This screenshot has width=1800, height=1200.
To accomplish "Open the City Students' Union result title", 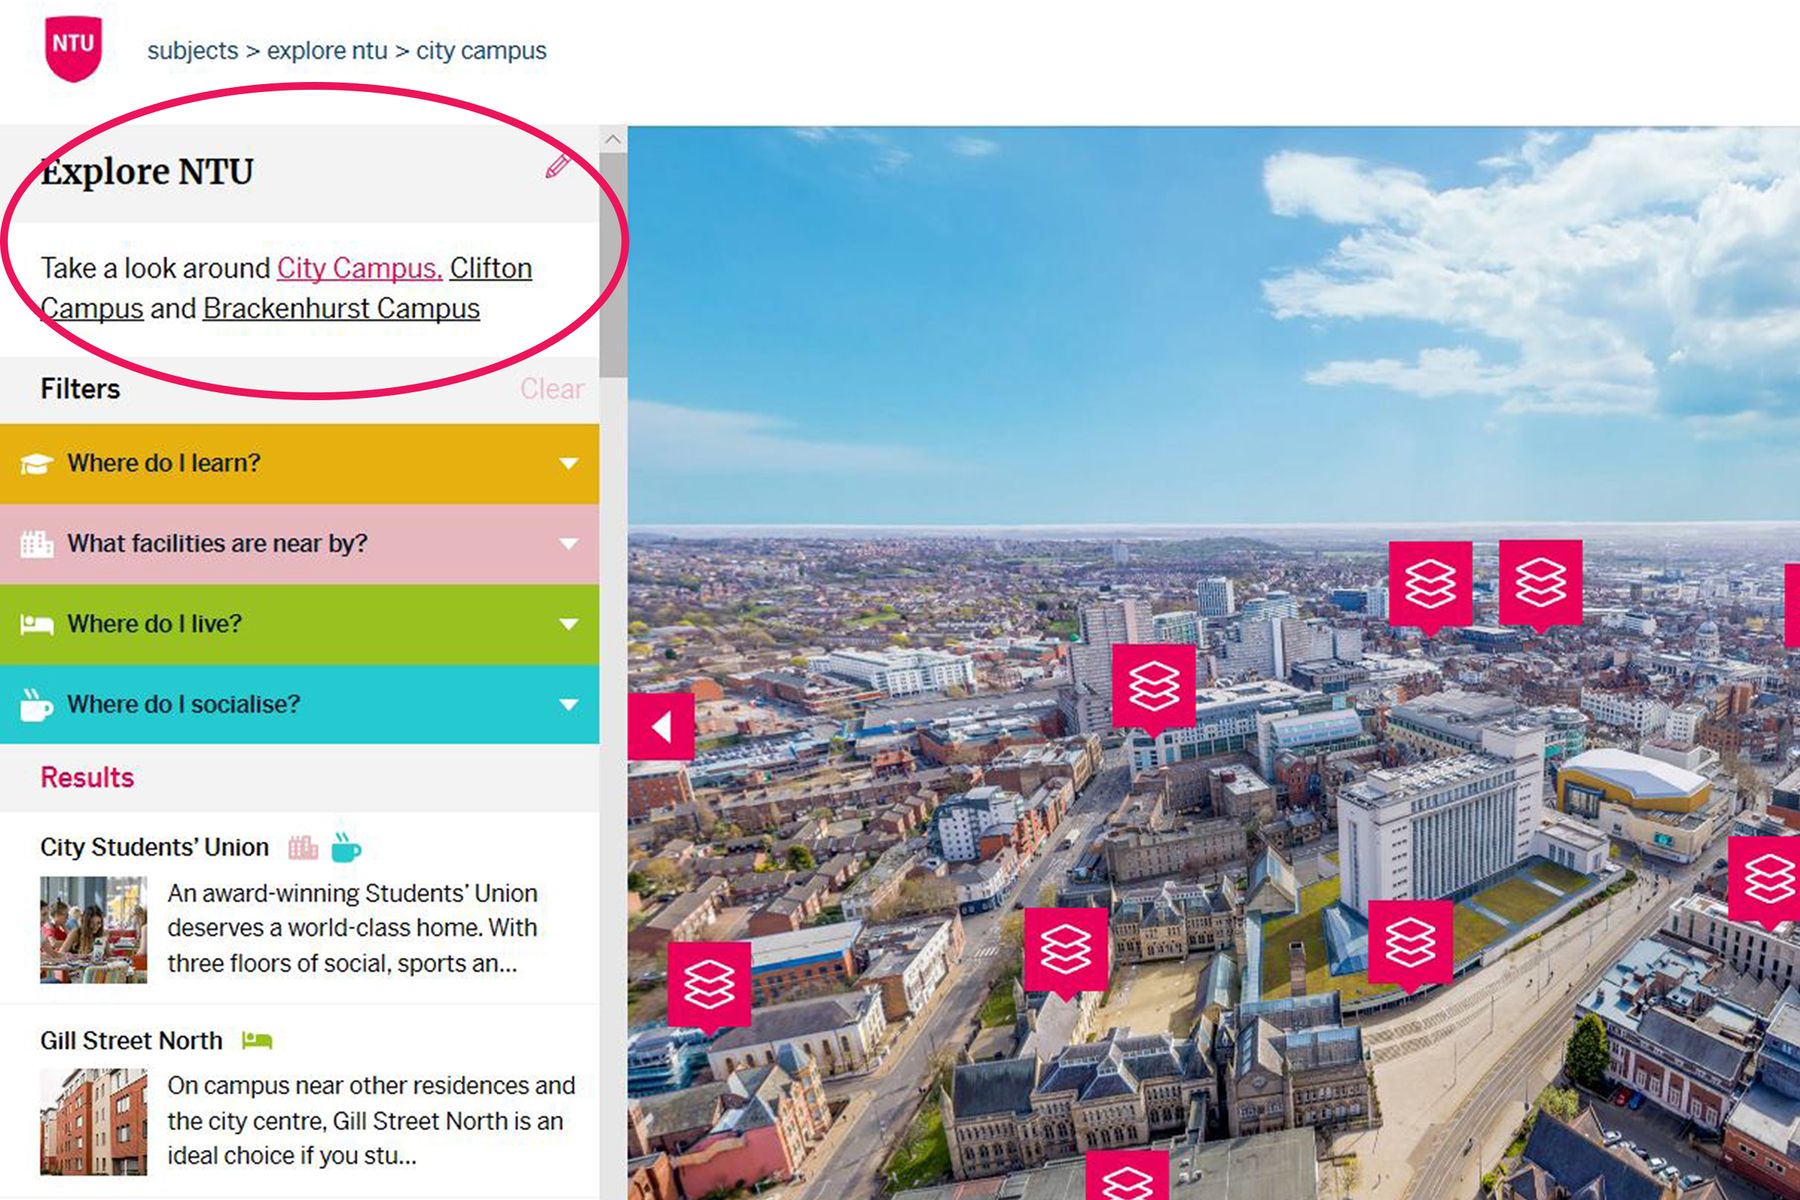I will pos(155,847).
